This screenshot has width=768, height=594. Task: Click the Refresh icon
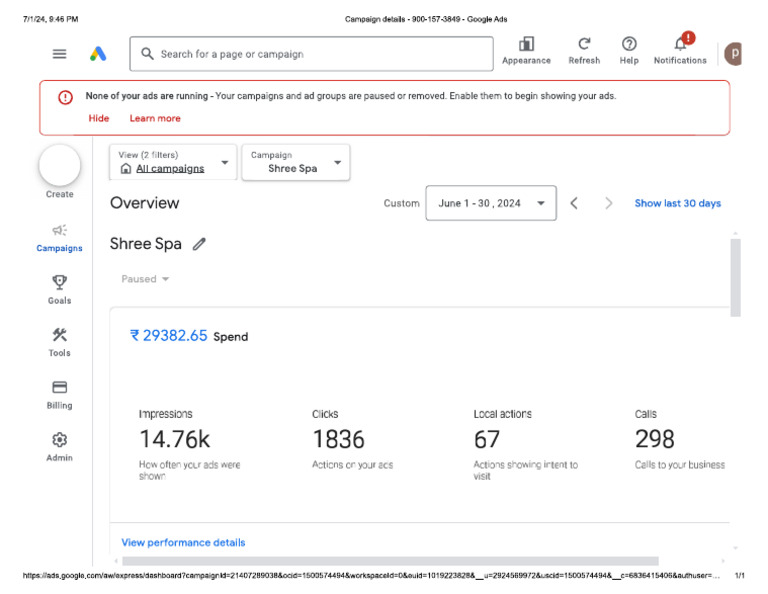(584, 45)
